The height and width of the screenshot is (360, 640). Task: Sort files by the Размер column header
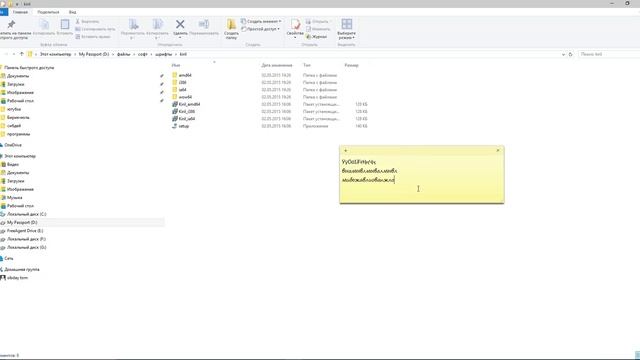(x=351, y=65)
